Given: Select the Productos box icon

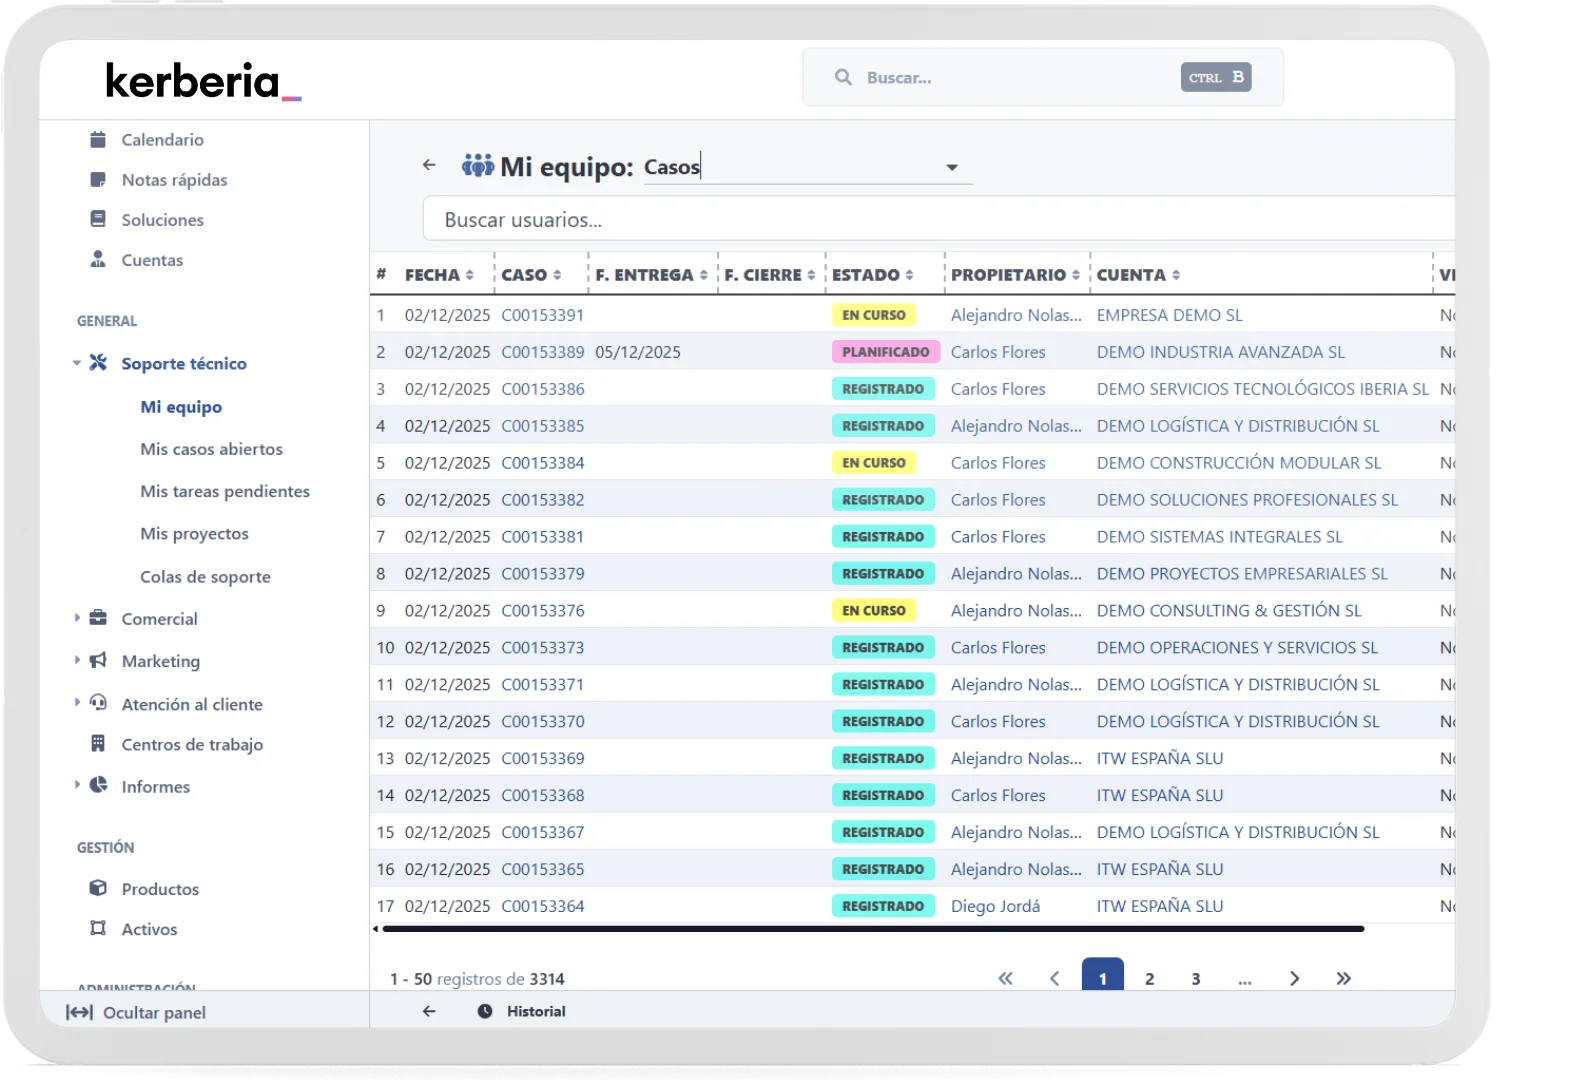Looking at the screenshot, I should (98, 888).
